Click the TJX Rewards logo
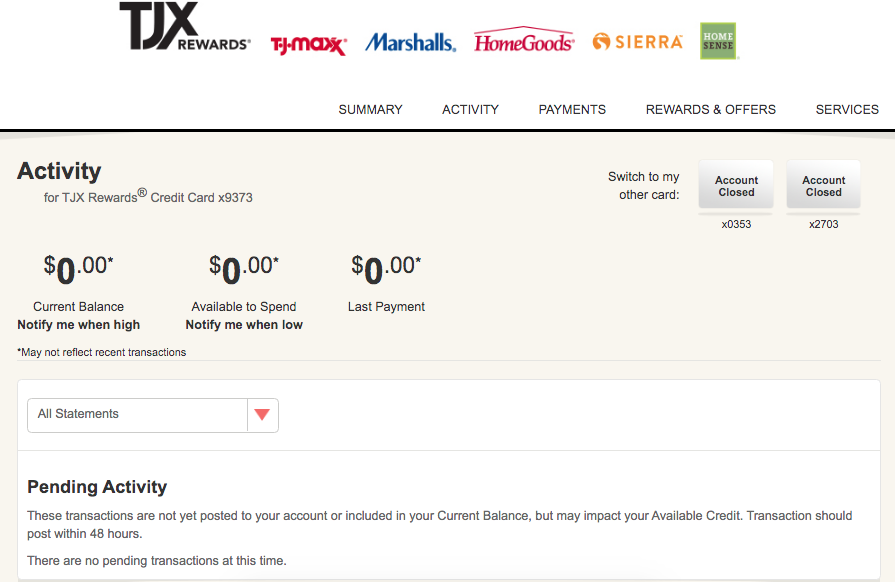 coord(185,27)
